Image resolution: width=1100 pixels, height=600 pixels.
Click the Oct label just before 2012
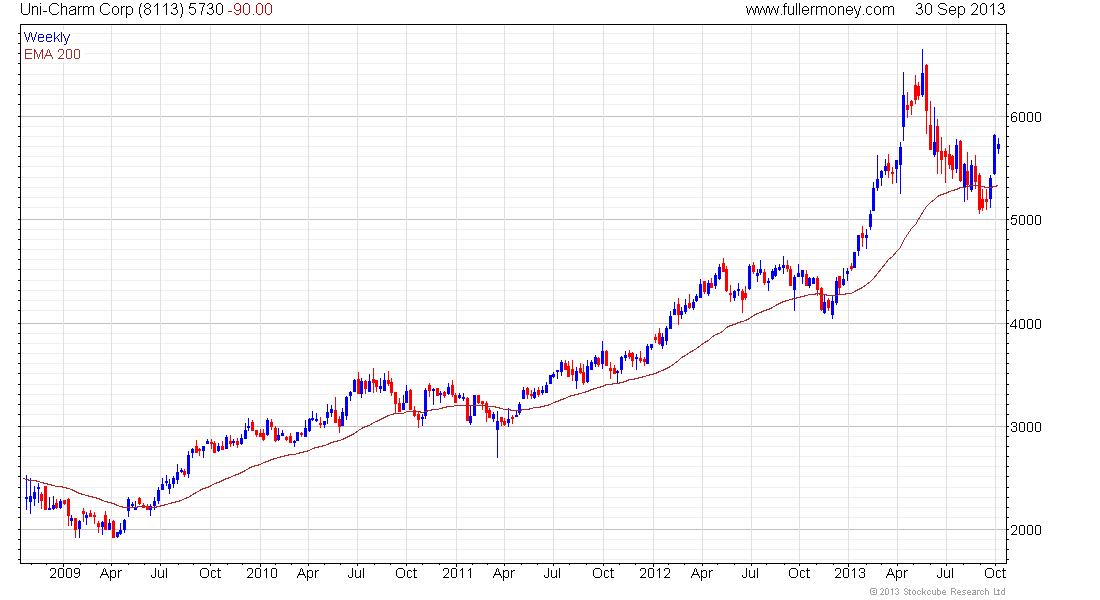coord(603,573)
